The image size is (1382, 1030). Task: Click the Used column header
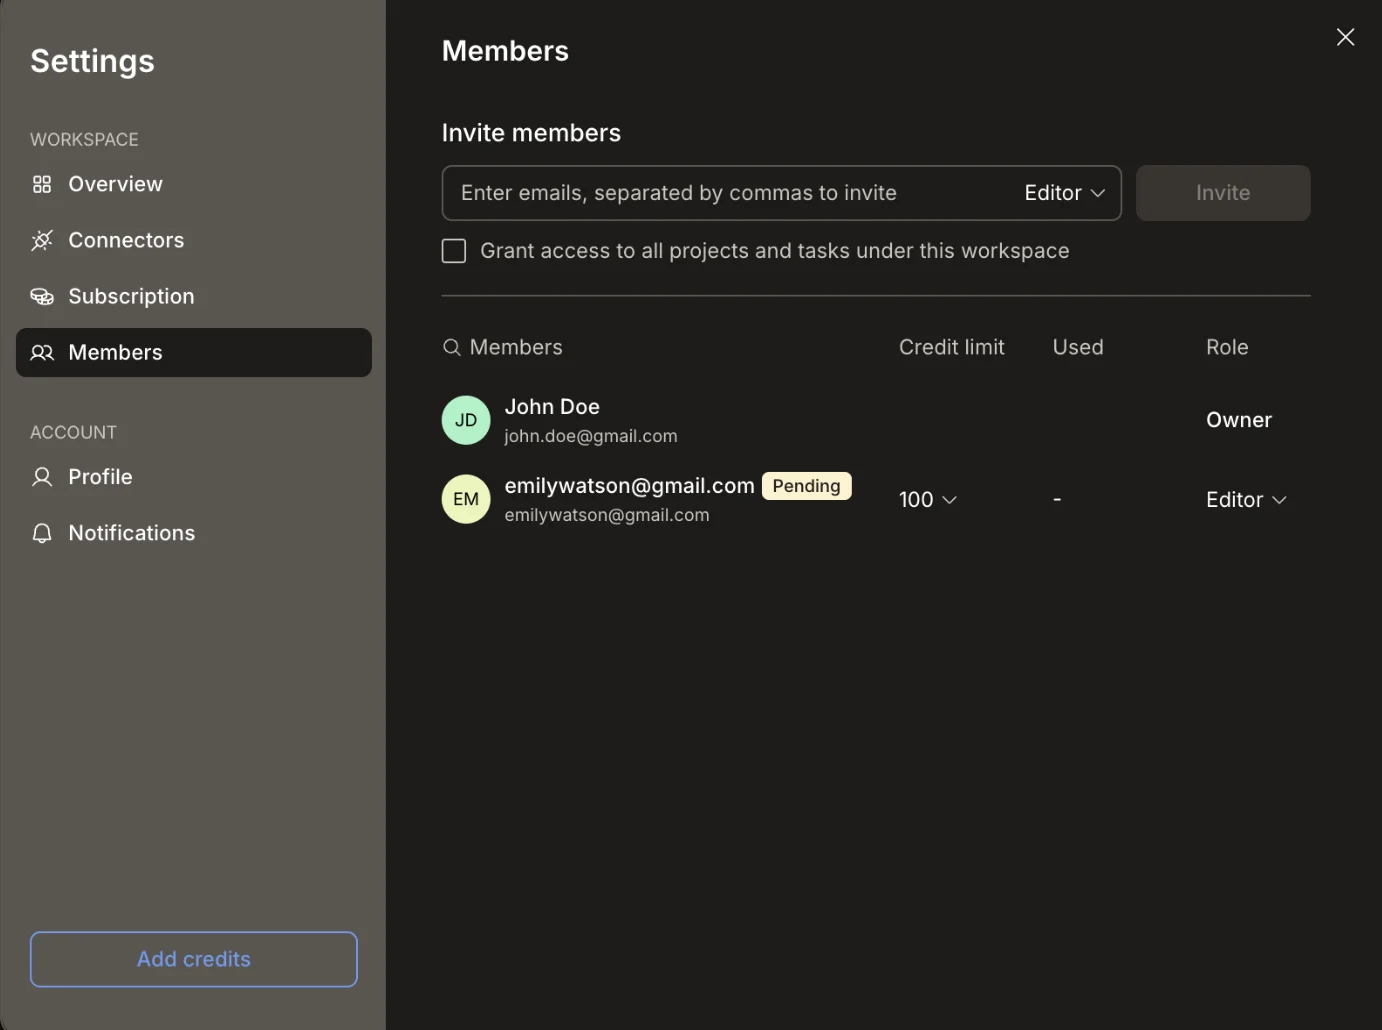pyautogui.click(x=1078, y=347)
